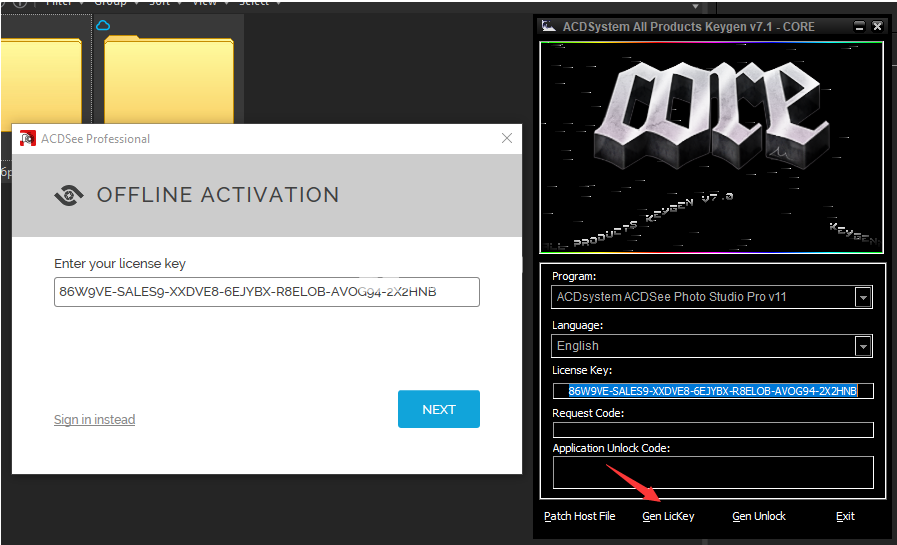This screenshot has height=545, width=897.
Task: Select the second yellow folder thumbnail
Action: (x=169, y=79)
